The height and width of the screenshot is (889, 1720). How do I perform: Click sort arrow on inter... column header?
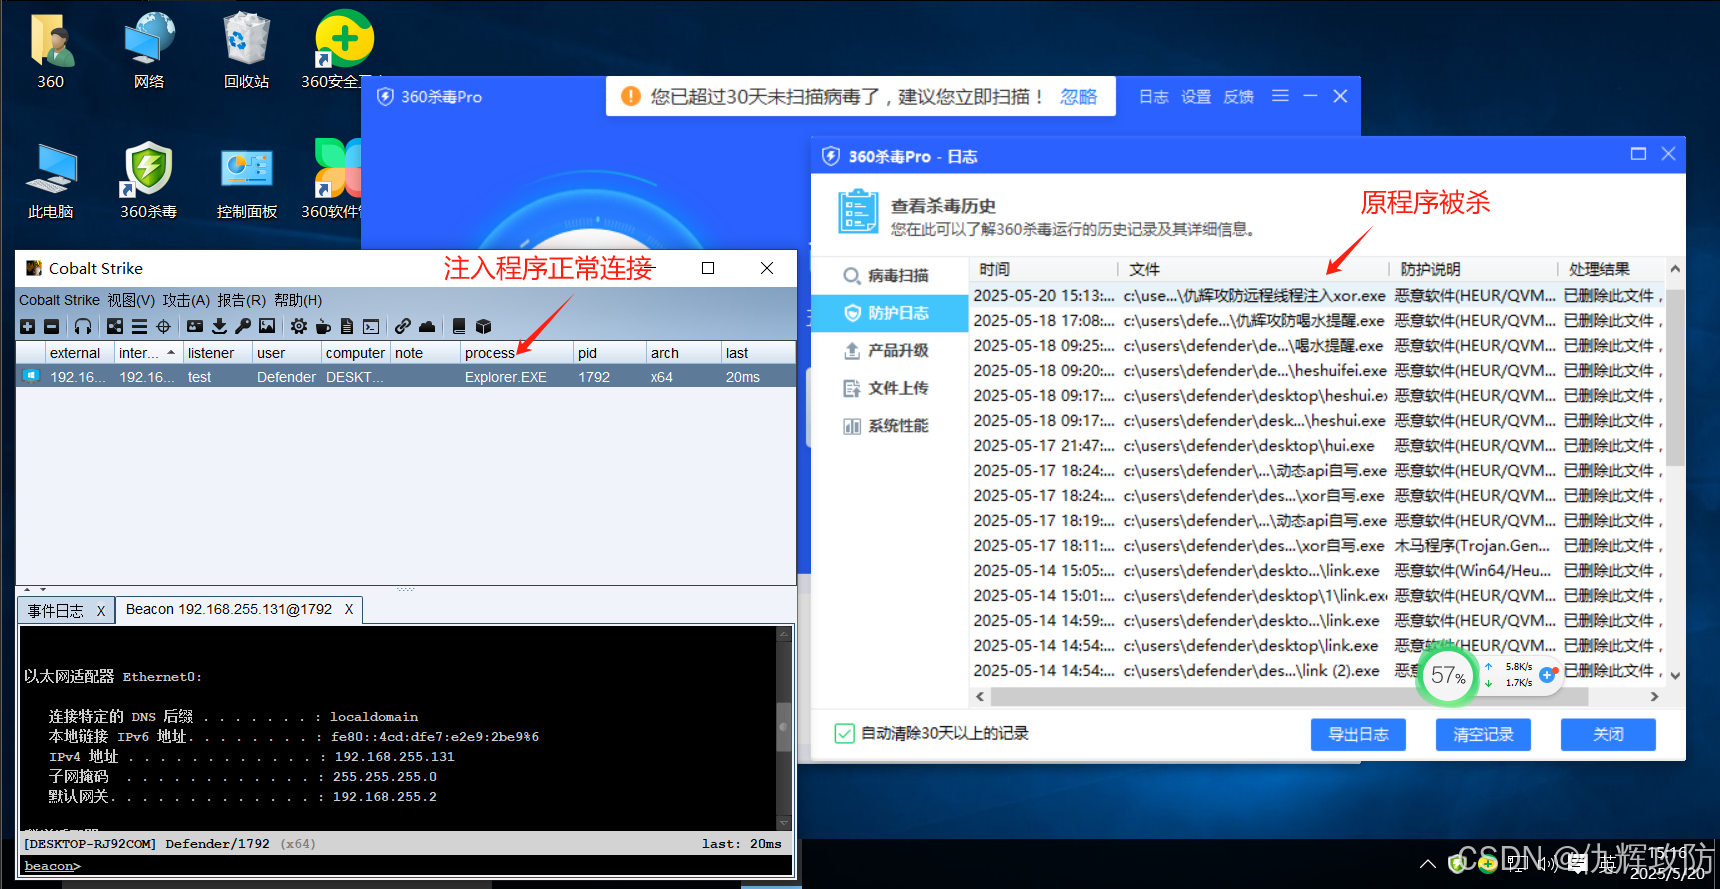(x=171, y=353)
